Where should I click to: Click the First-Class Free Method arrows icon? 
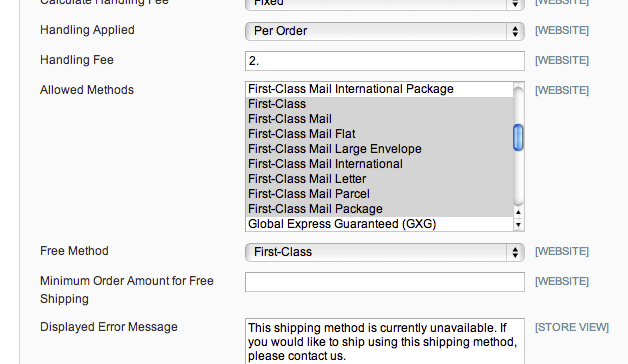coord(515,252)
